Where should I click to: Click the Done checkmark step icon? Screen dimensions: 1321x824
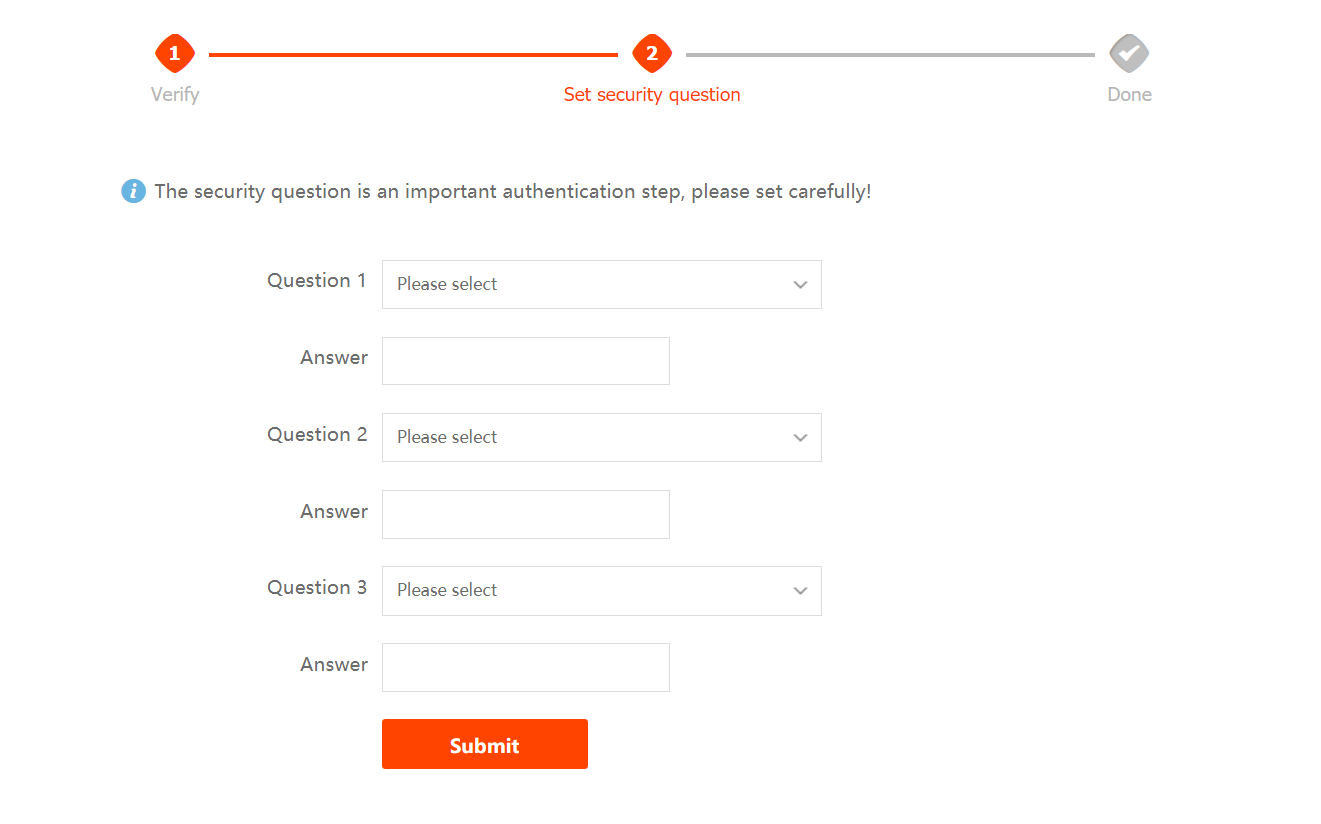click(x=1129, y=53)
